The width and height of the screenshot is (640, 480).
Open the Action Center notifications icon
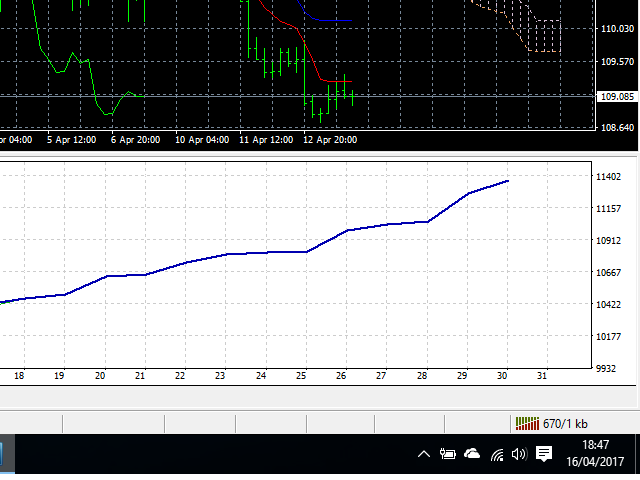(544, 454)
